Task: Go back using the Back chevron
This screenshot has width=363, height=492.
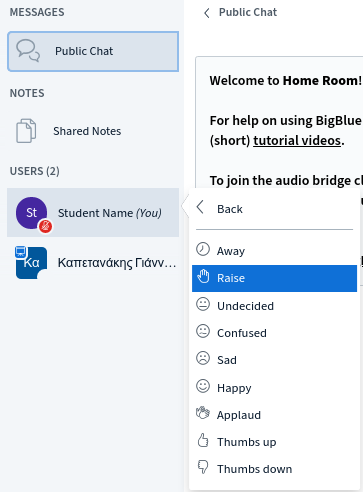Action: [200, 207]
